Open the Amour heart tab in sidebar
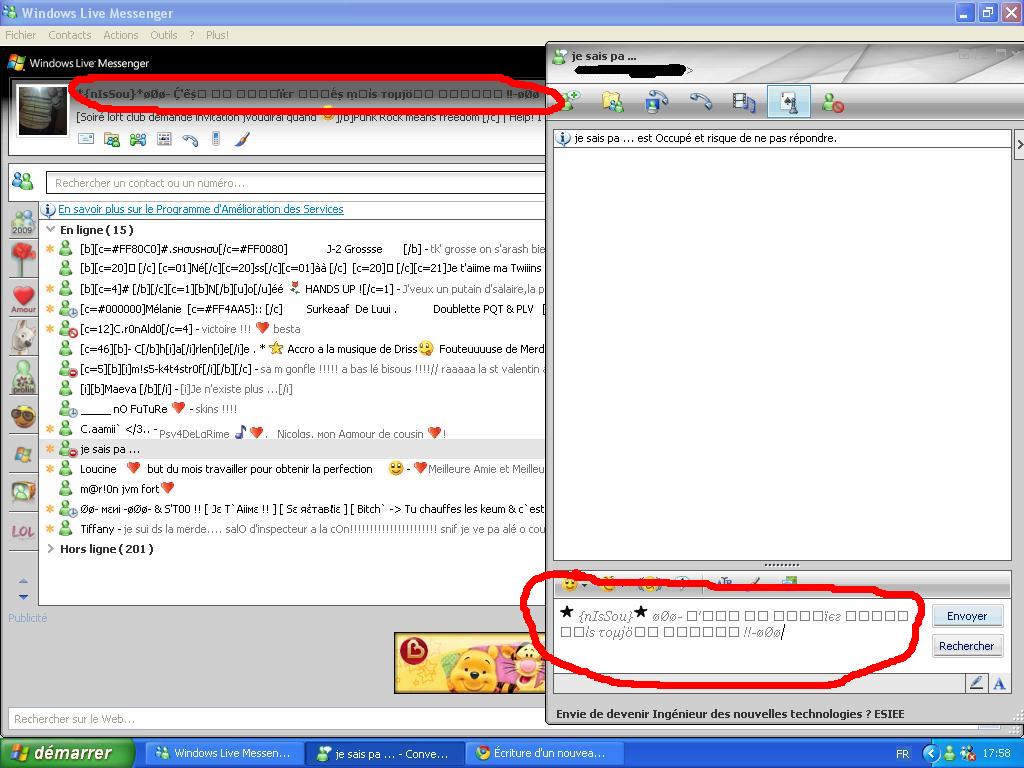 [23, 298]
